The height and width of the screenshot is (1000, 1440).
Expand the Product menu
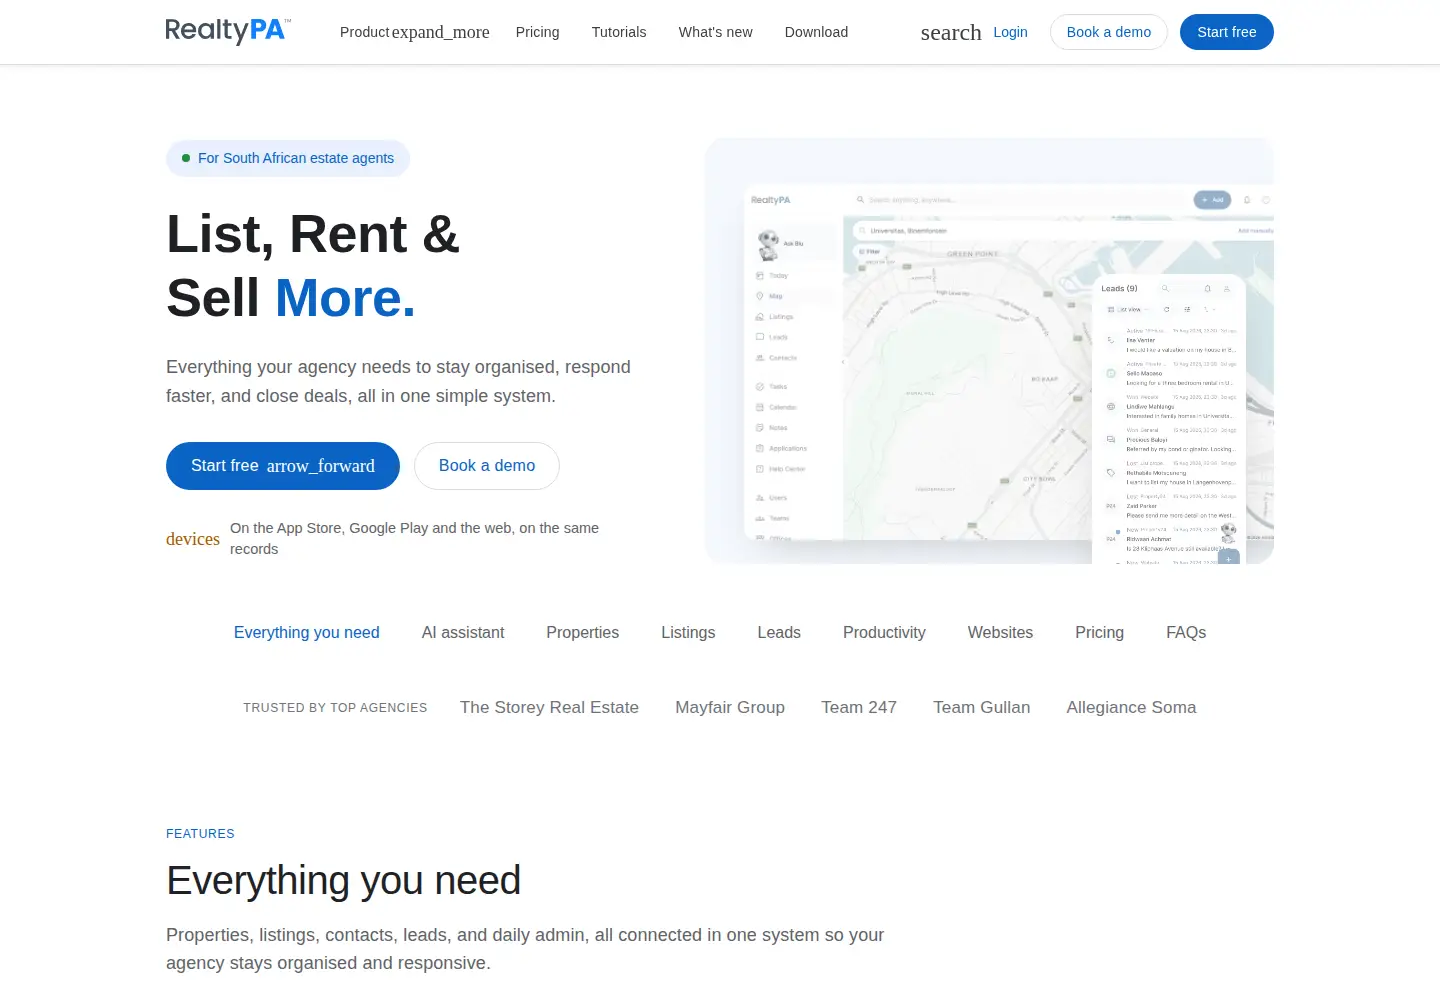[x=414, y=32]
